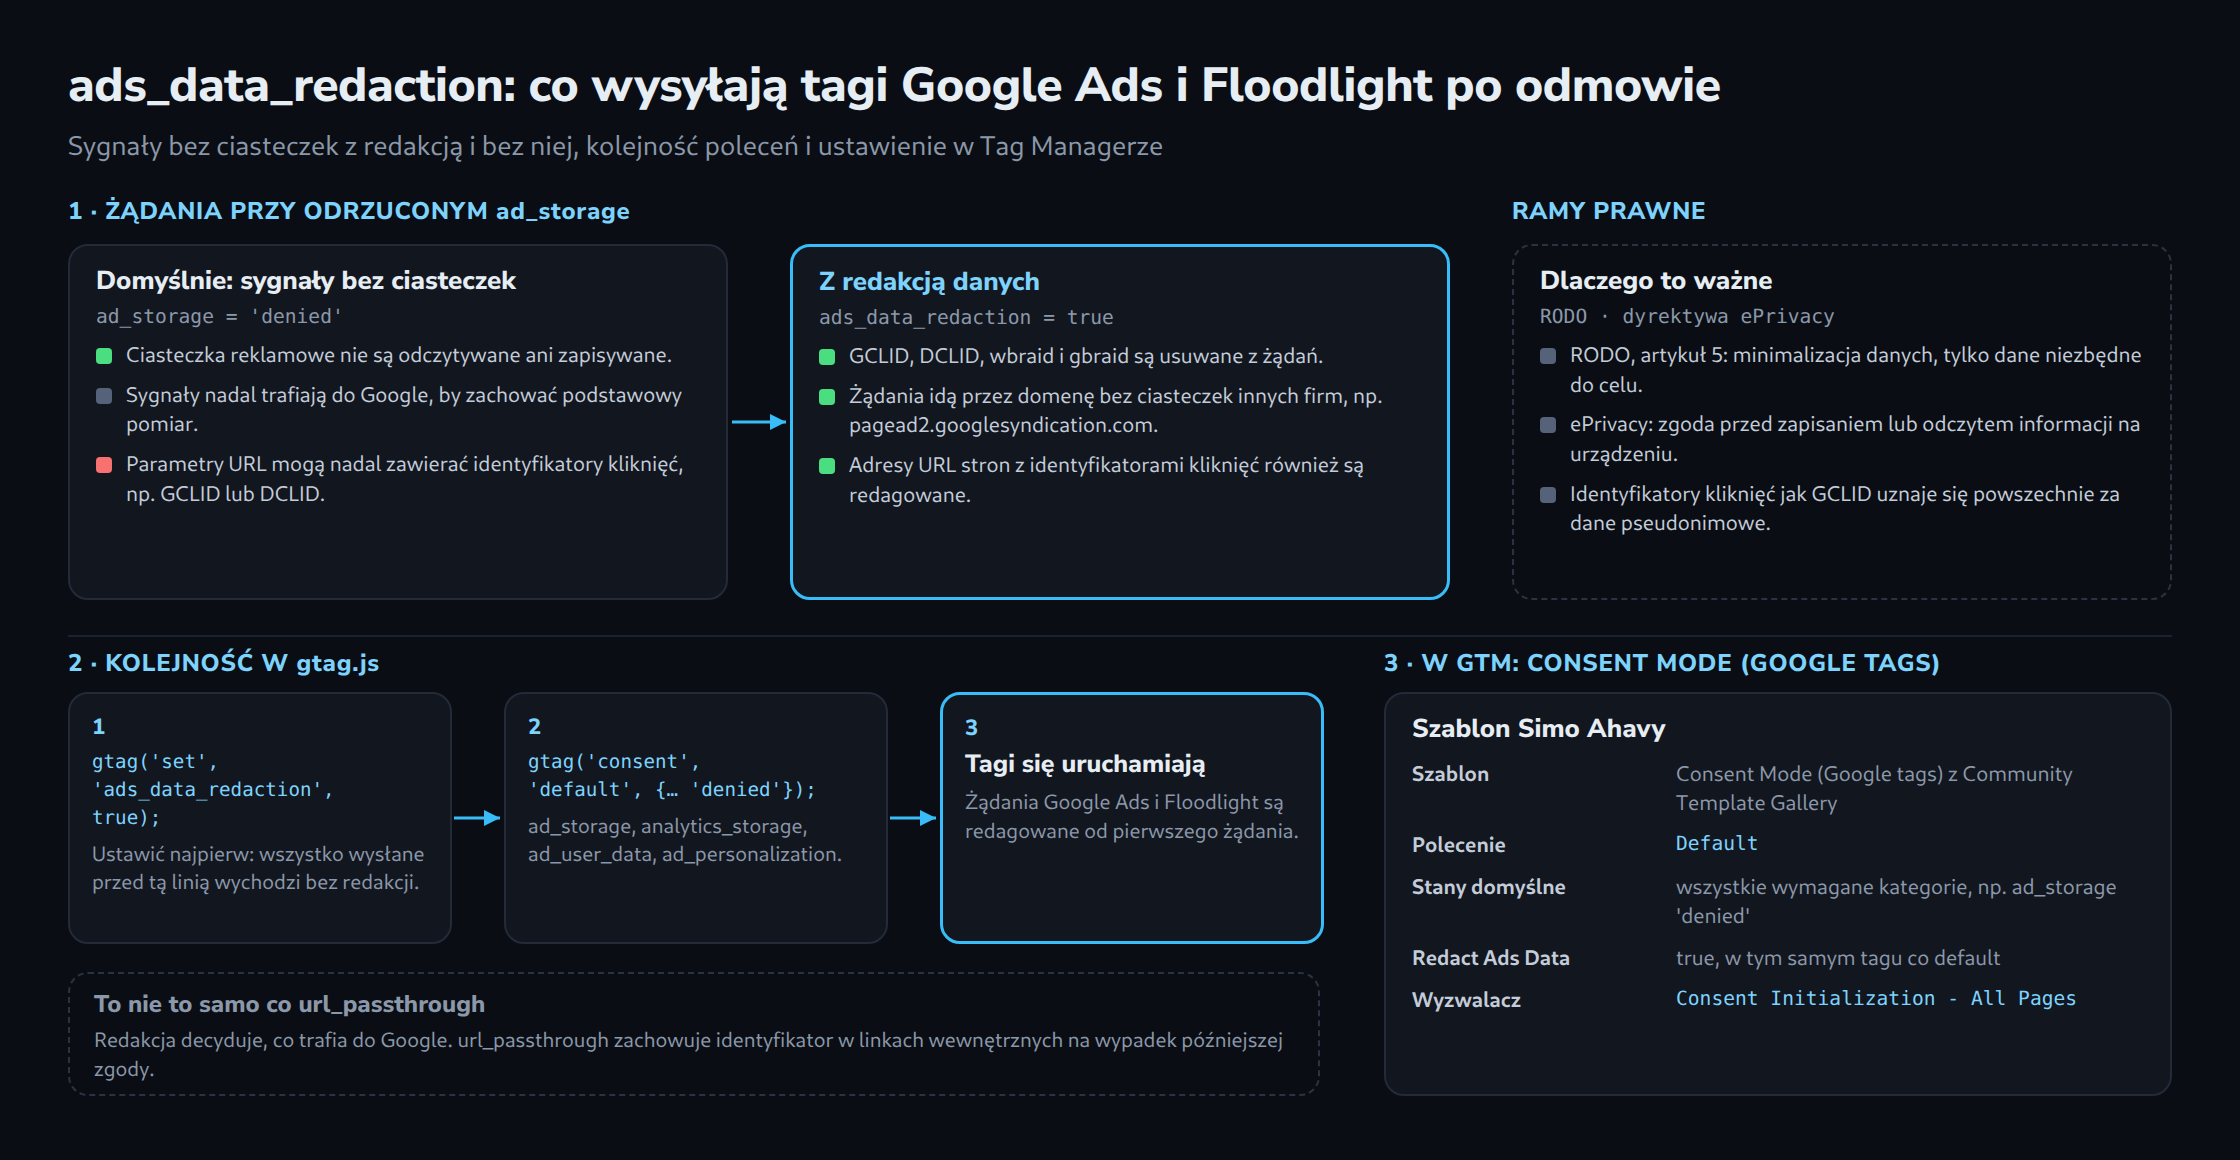The height and width of the screenshot is (1160, 2240).
Task: Click bullet 'Adresy URL stron z identyfikatorami kliknięć…'
Action: [x=1106, y=480]
